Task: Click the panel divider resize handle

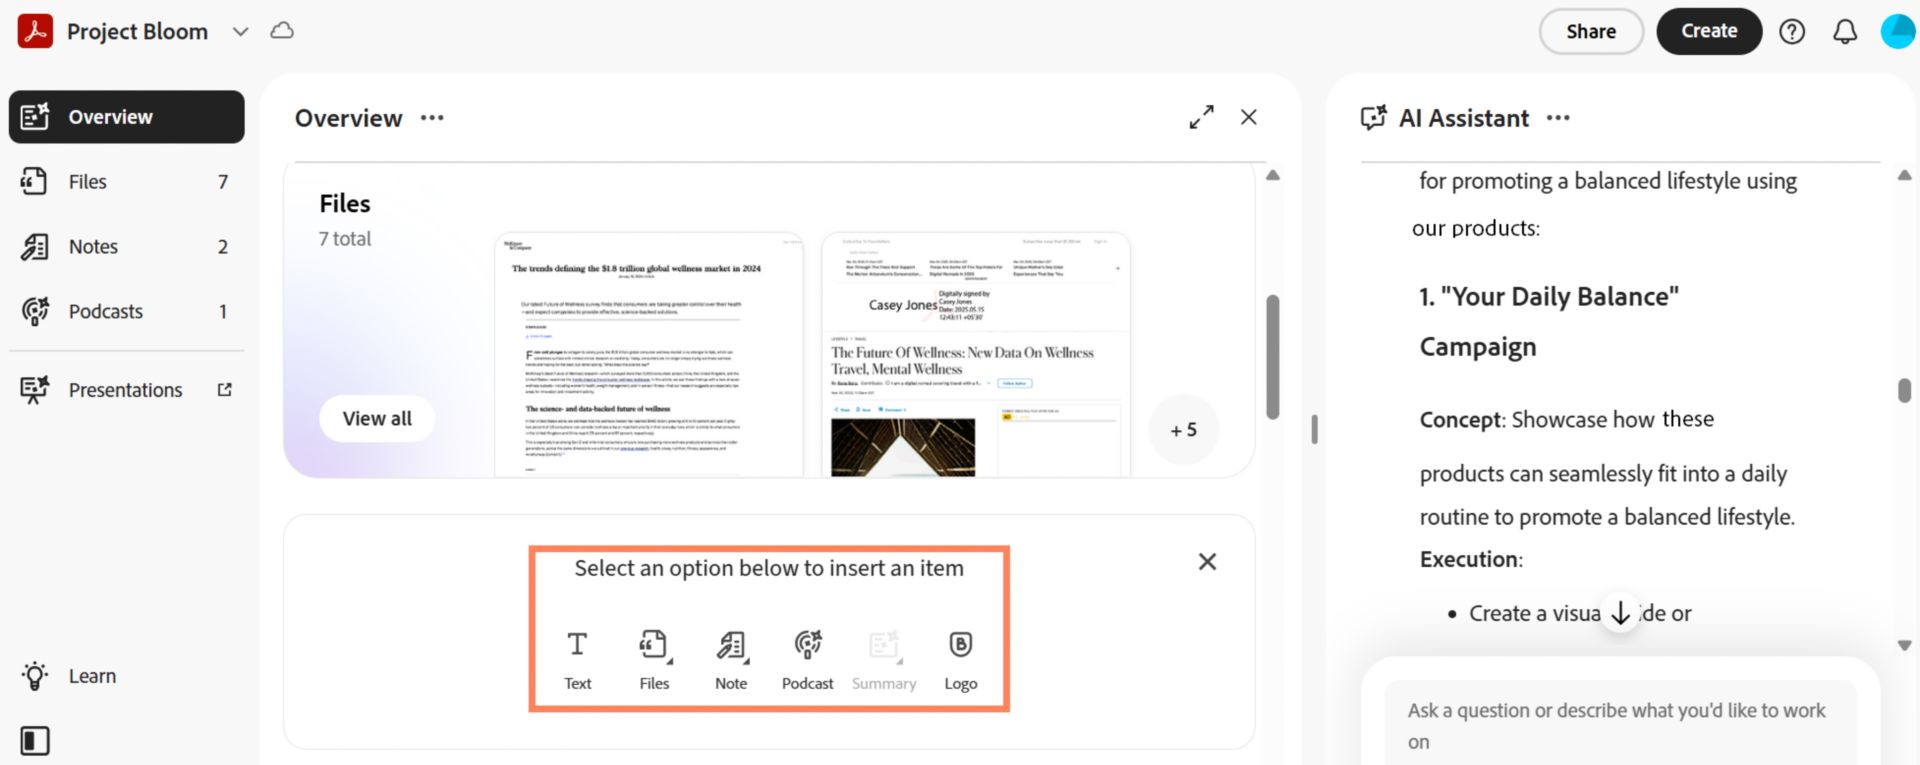Action: click(1314, 429)
